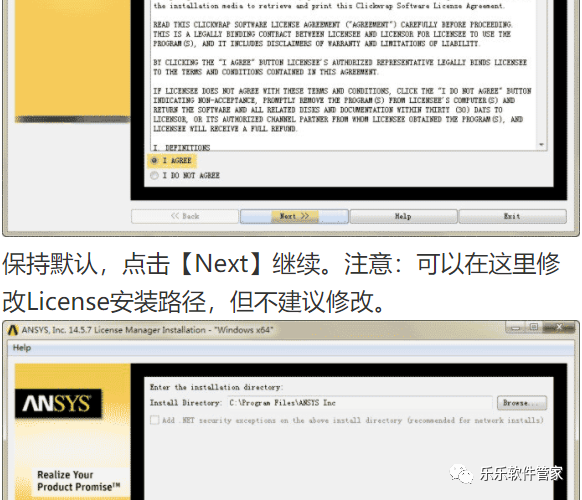Click the Install Directory path field

click(359, 403)
